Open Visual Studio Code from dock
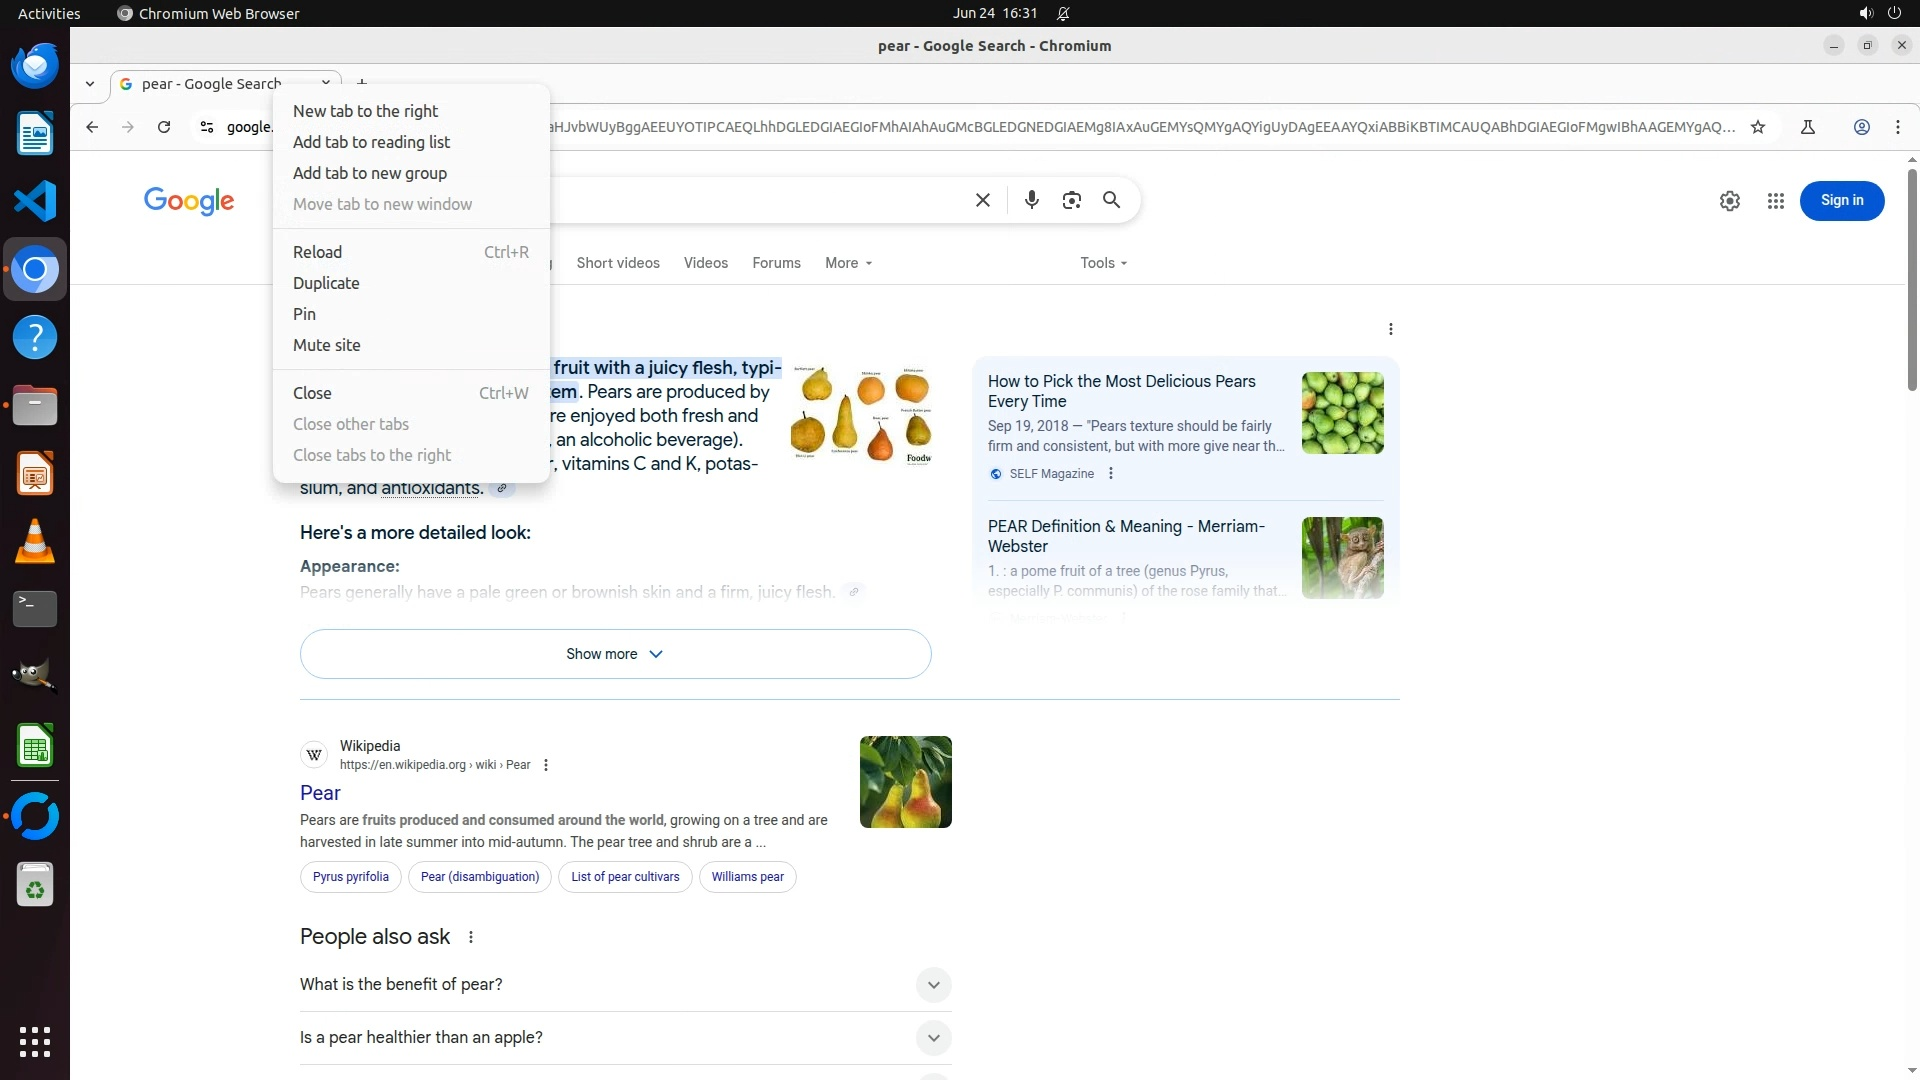 pyautogui.click(x=35, y=202)
